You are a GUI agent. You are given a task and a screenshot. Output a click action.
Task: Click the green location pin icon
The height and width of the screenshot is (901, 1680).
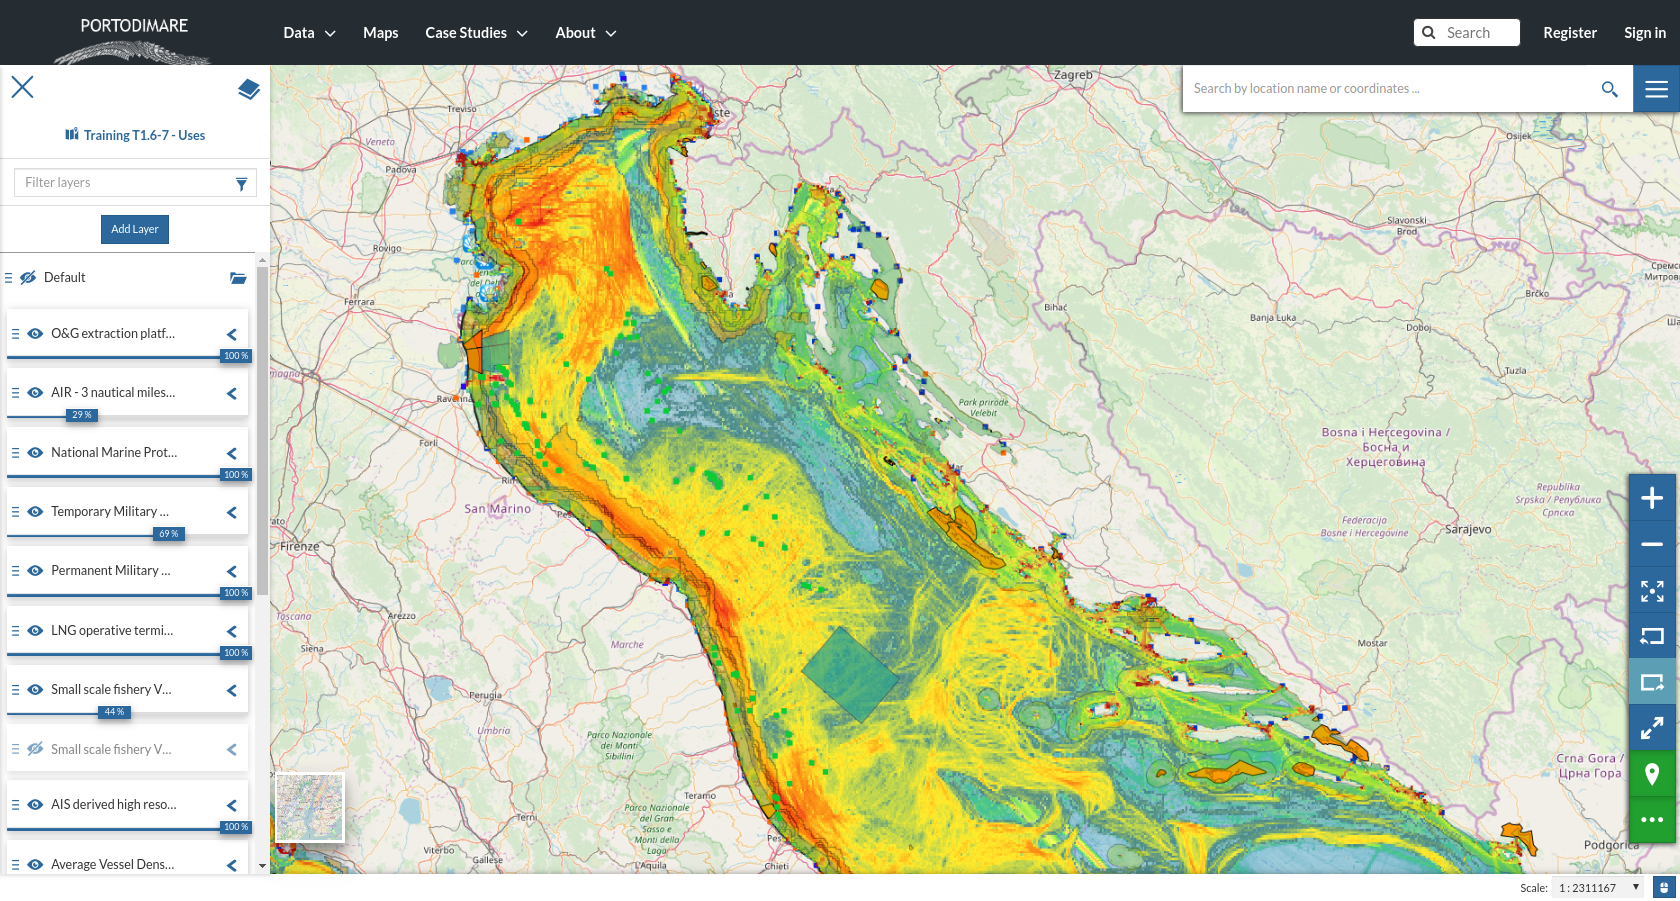point(1652,774)
